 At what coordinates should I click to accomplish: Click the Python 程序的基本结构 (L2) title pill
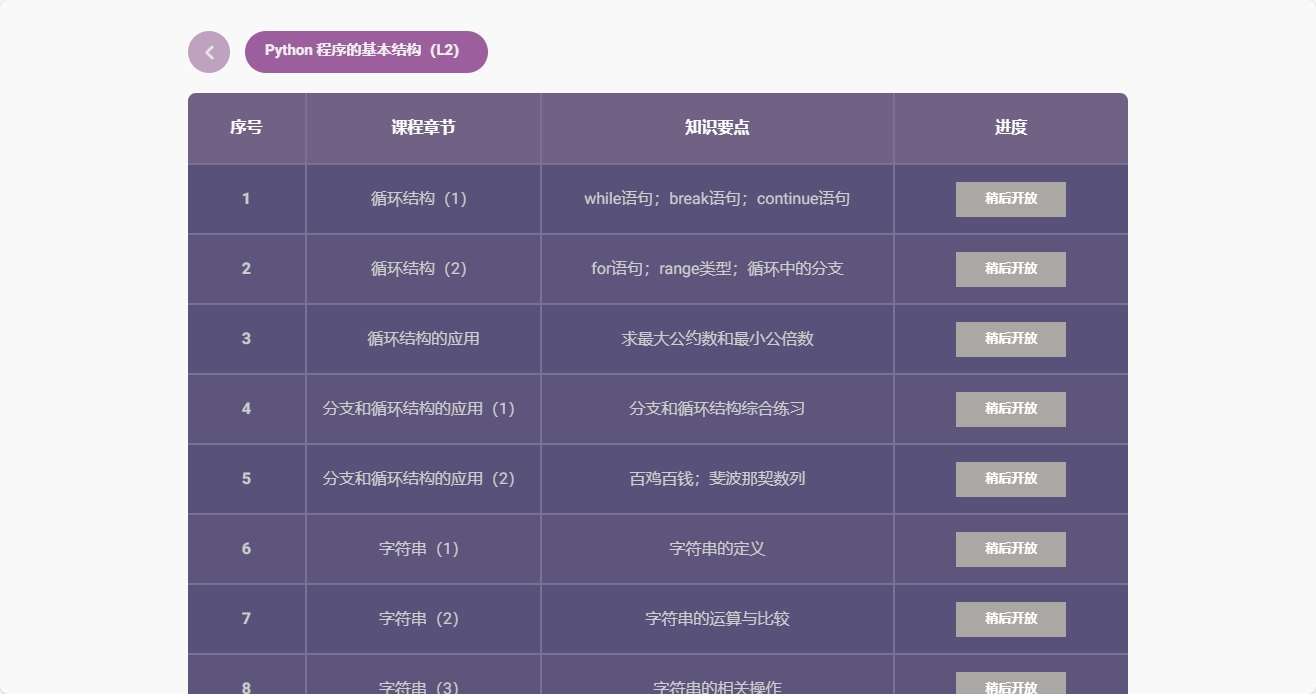tap(366, 52)
